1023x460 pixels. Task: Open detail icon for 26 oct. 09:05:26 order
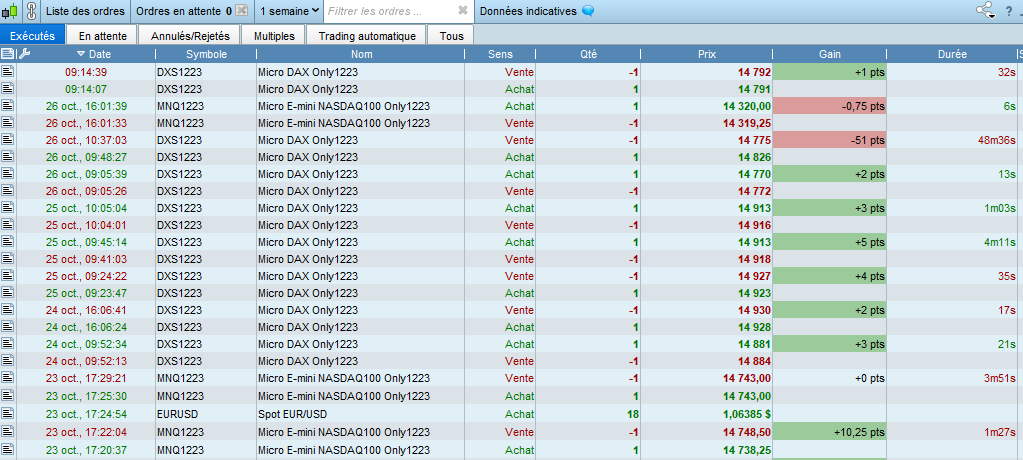pos(8,191)
